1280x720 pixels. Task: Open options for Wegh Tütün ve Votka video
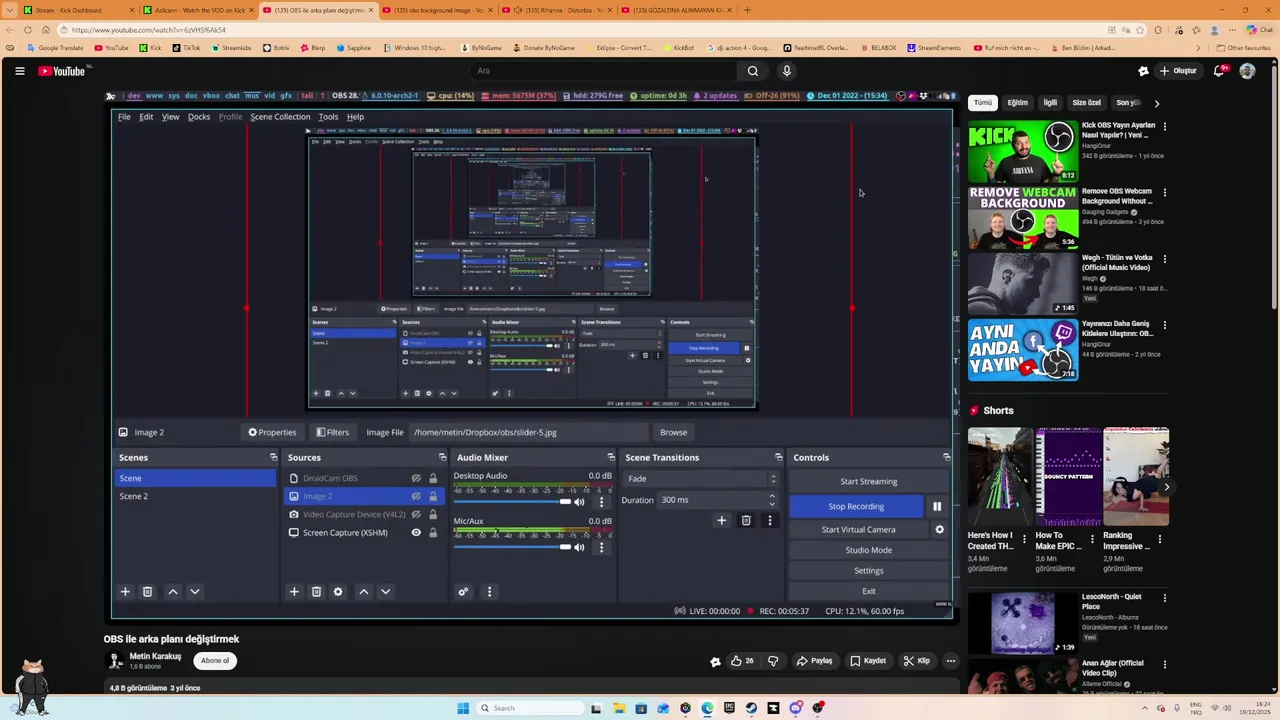[x=1165, y=259]
